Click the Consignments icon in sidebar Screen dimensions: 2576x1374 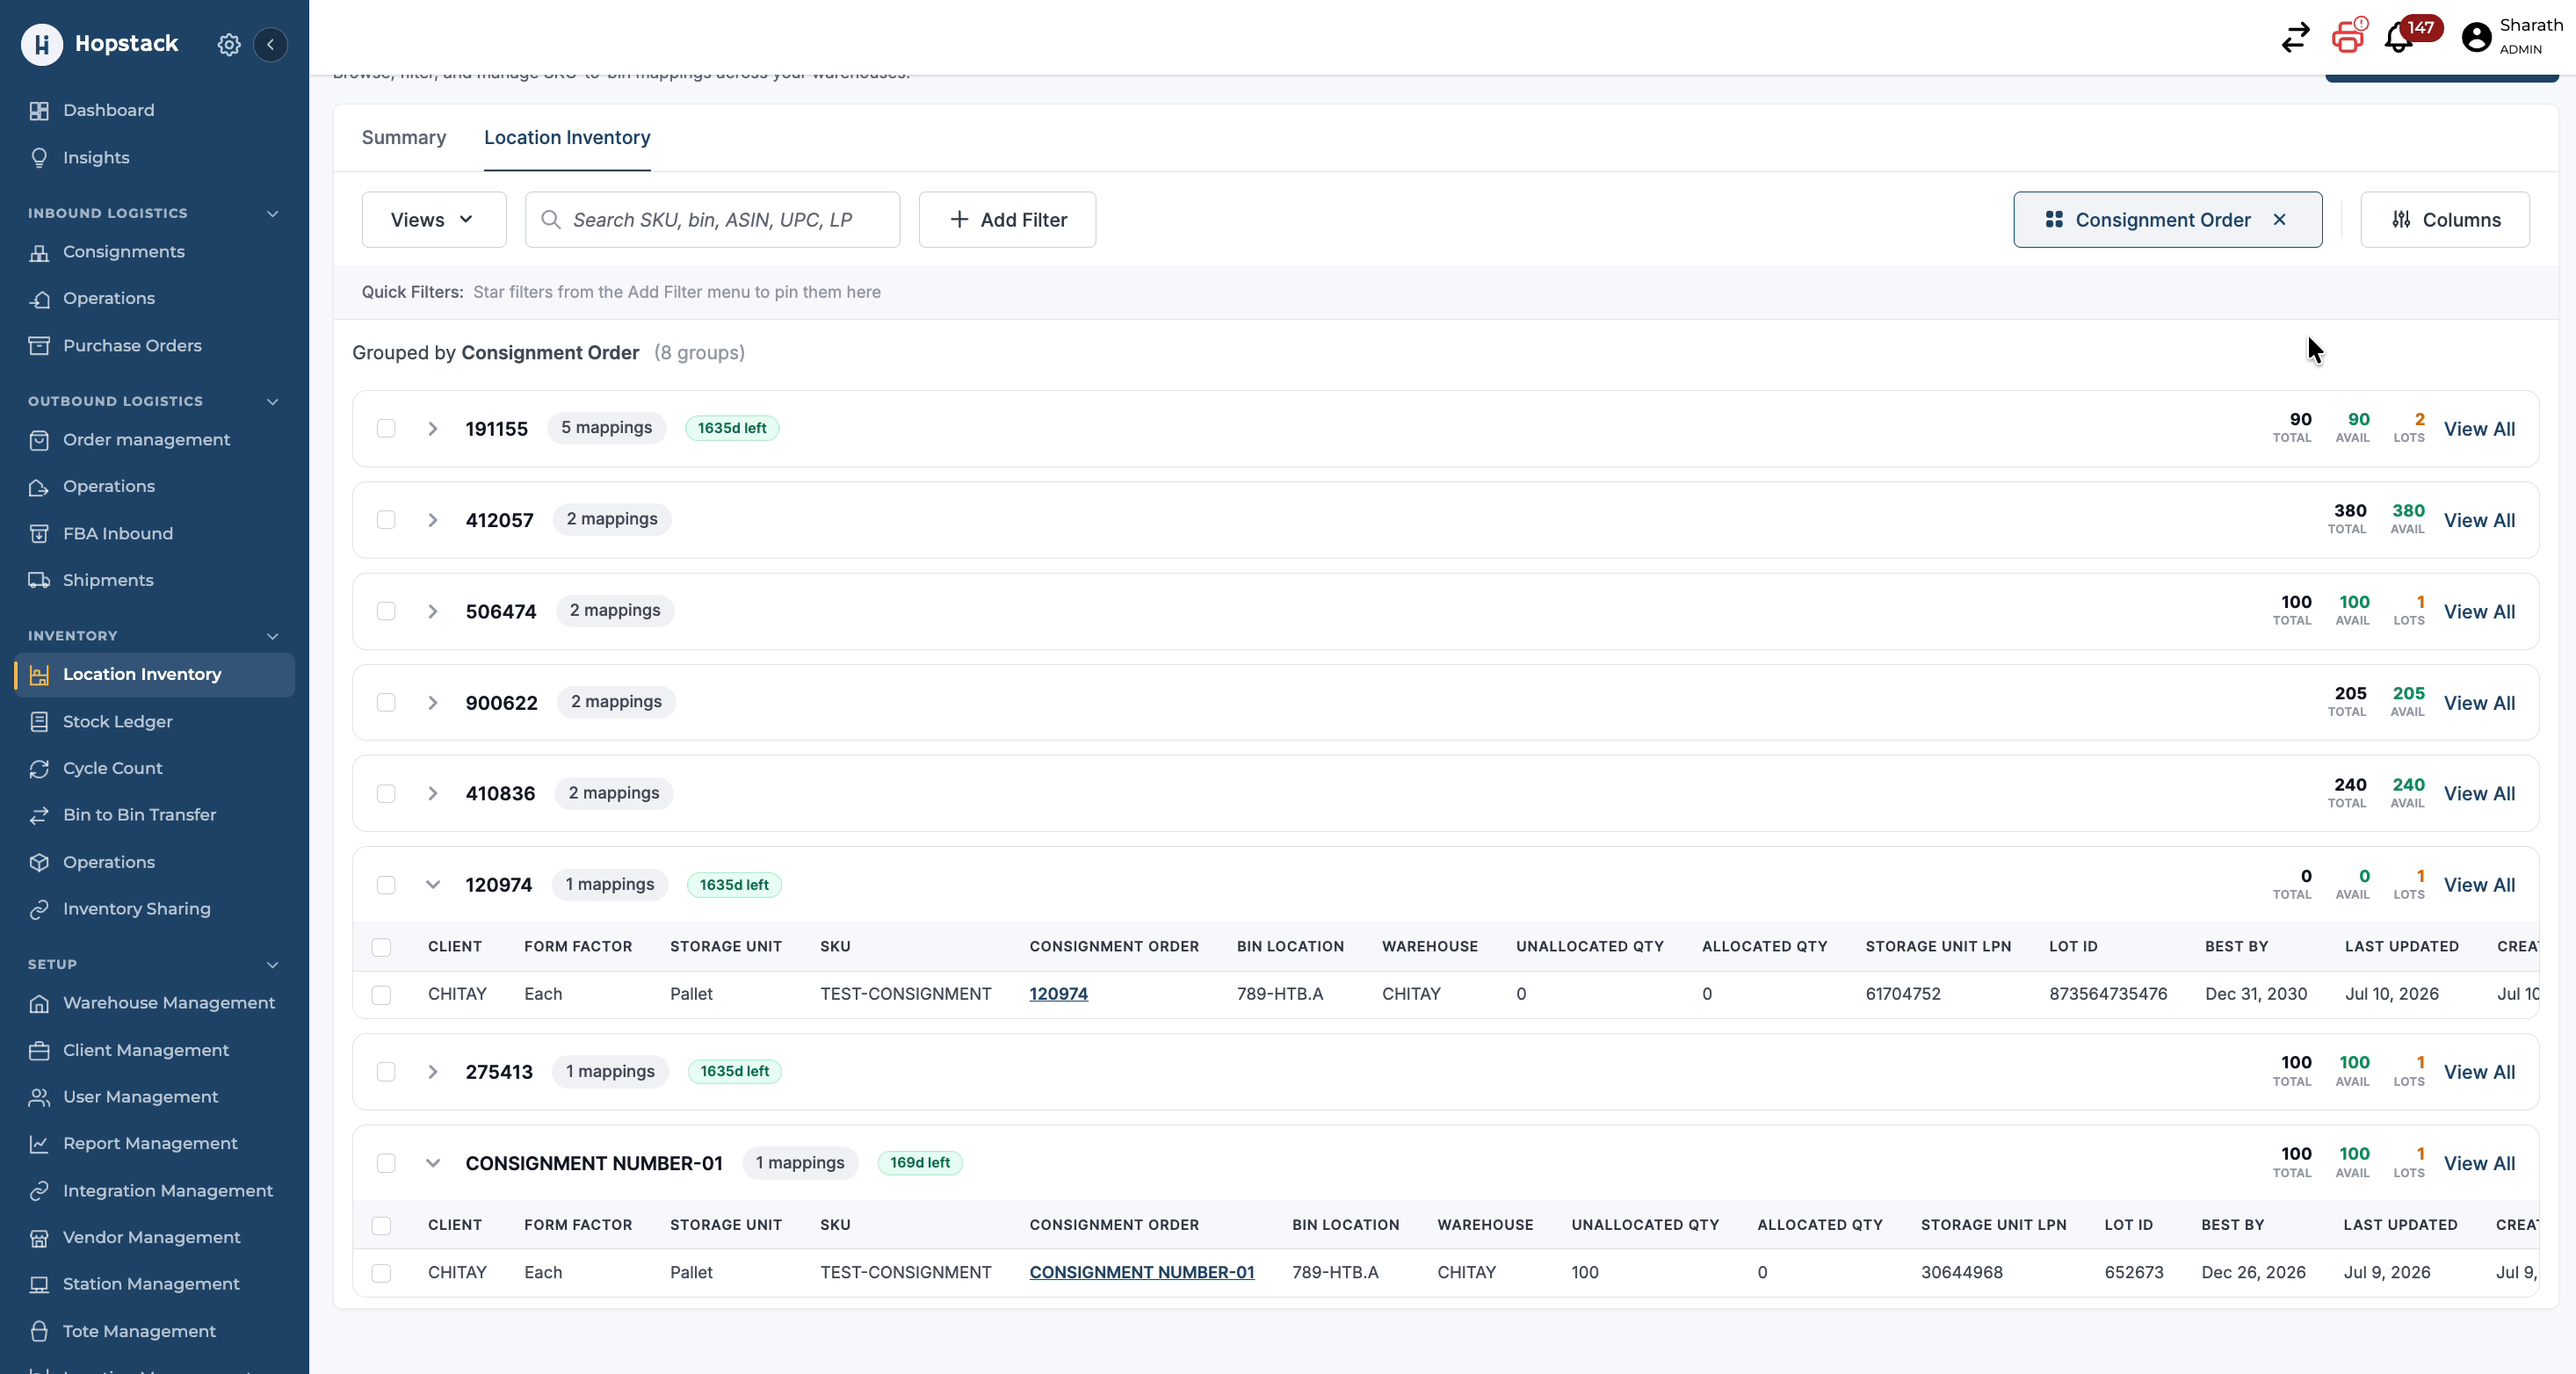point(39,251)
